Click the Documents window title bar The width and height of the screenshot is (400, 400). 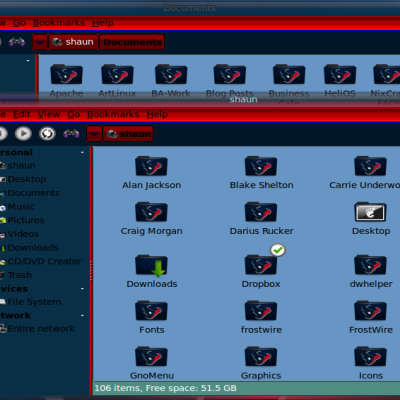[x=200, y=8]
